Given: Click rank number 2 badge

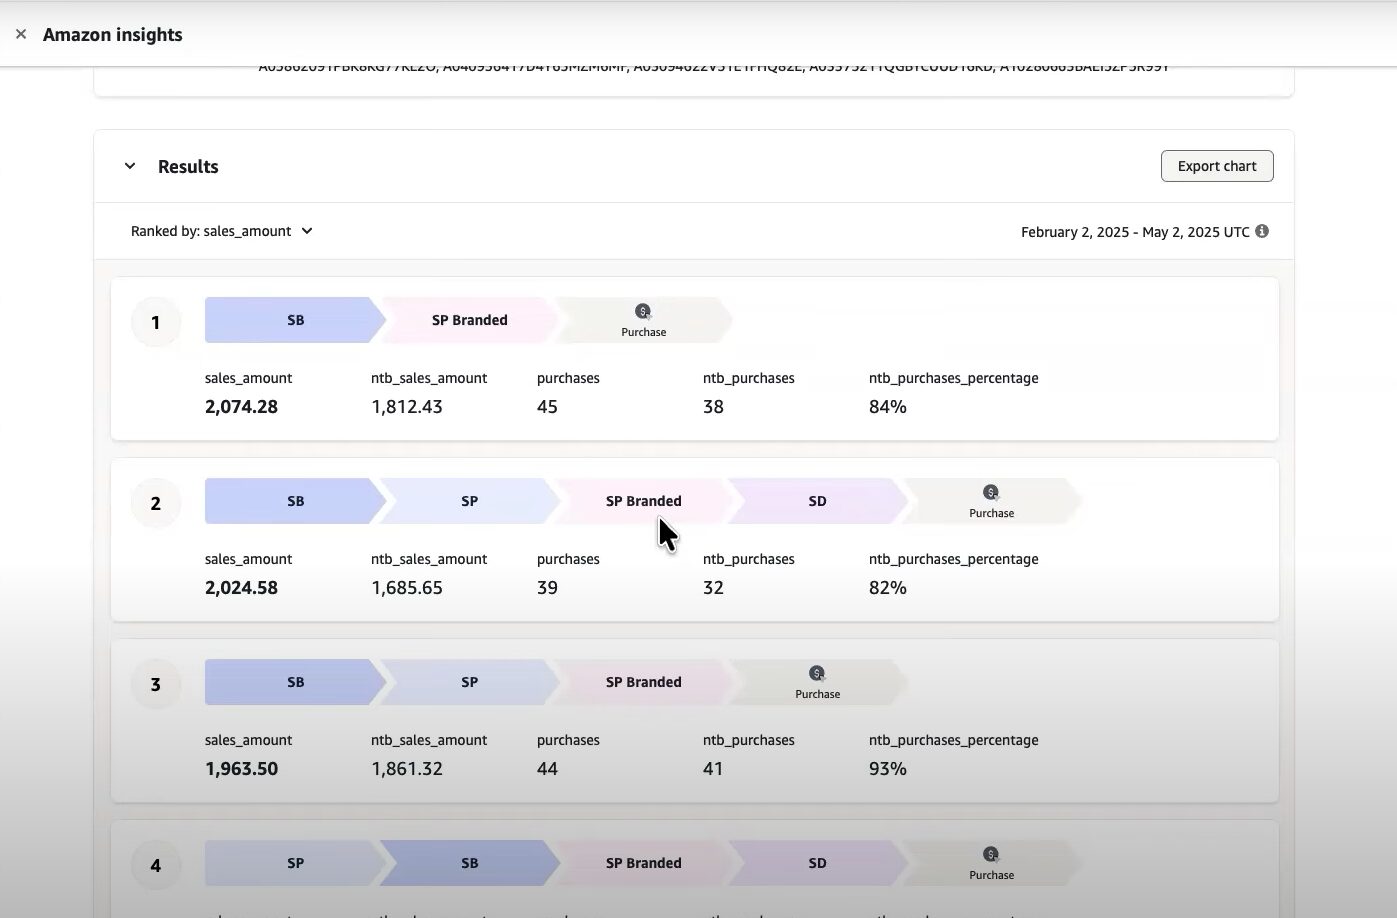Looking at the screenshot, I should 155,503.
